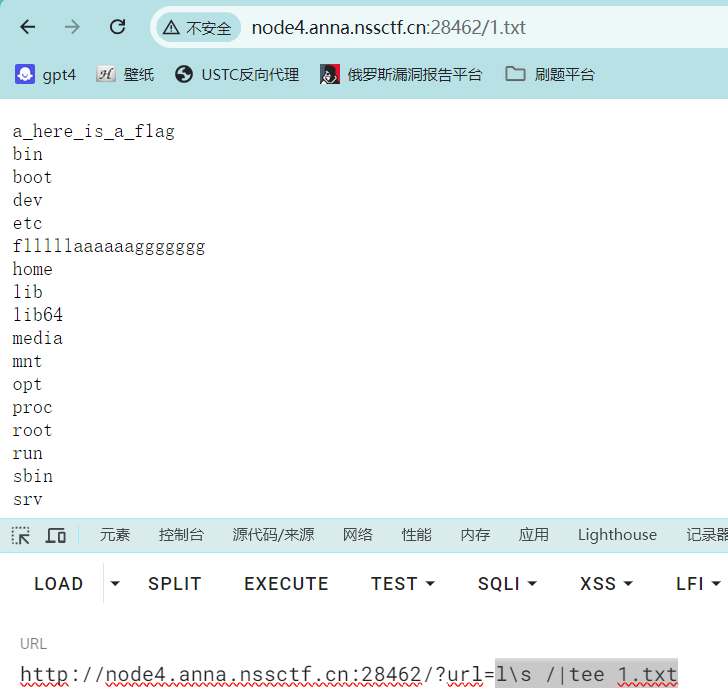Open the 刷题平台 bookmark folder
Viewport: 728px width, 689px height.
pyautogui.click(x=550, y=74)
